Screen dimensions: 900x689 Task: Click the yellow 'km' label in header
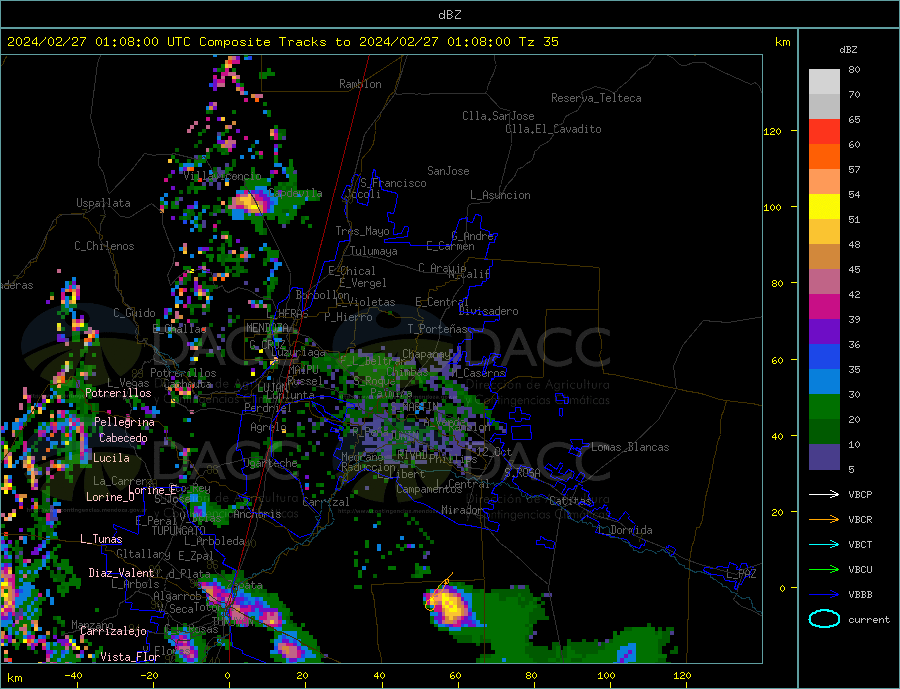(x=782, y=42)
